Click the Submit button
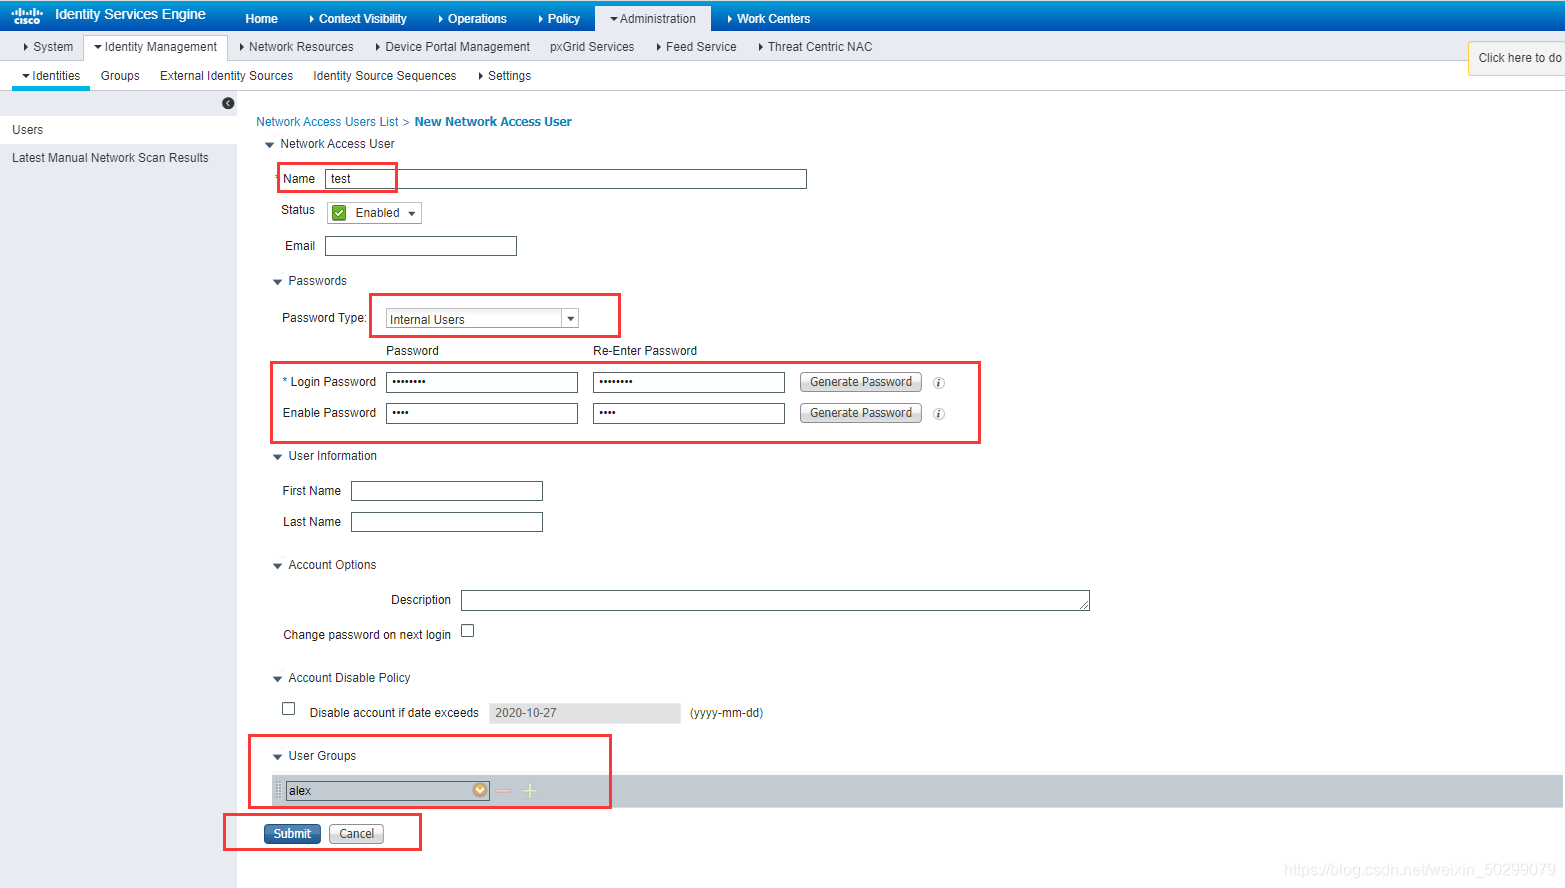 point(291,833)
